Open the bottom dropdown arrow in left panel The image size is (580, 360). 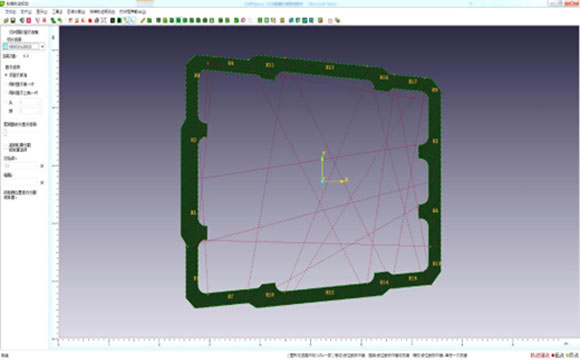(42, 182)
